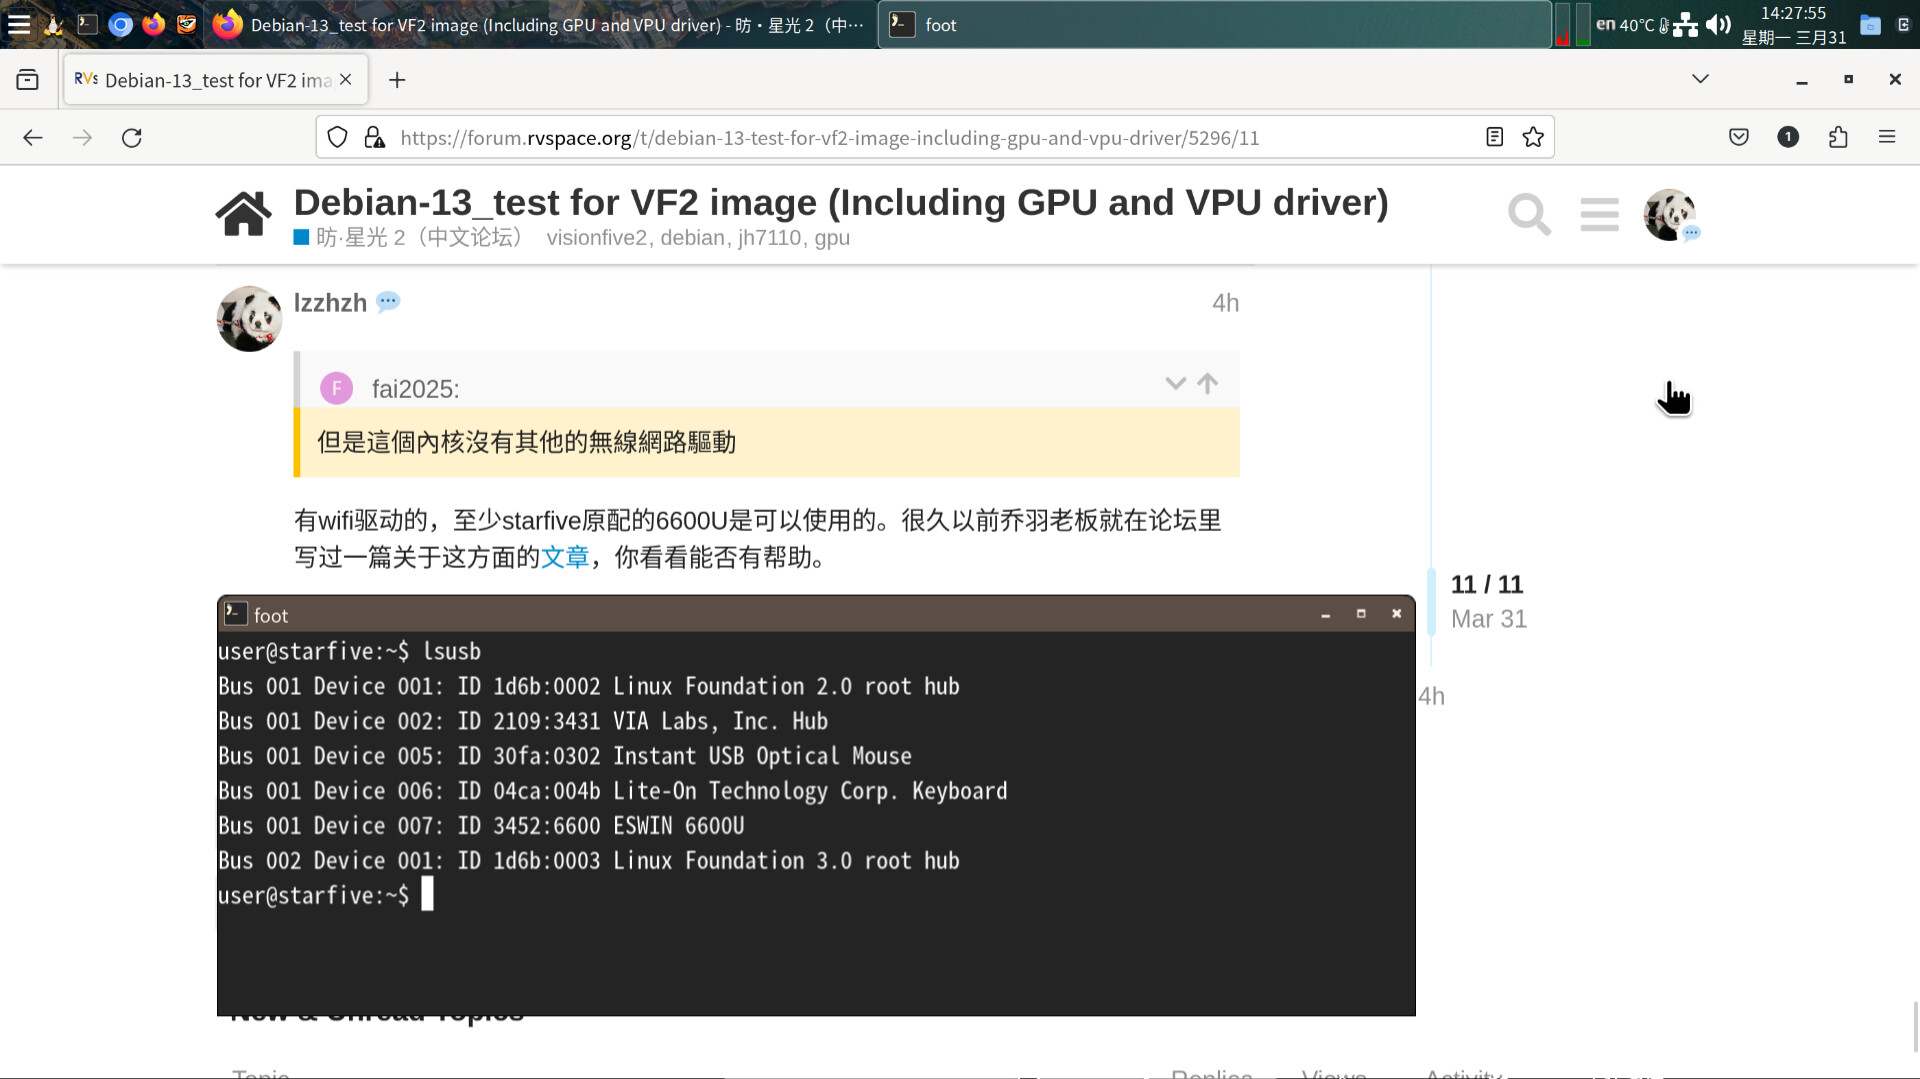The image size is (1920, 1079).
Task: Bookmark this page with star icon
Action: click(x=1533, y=138)
